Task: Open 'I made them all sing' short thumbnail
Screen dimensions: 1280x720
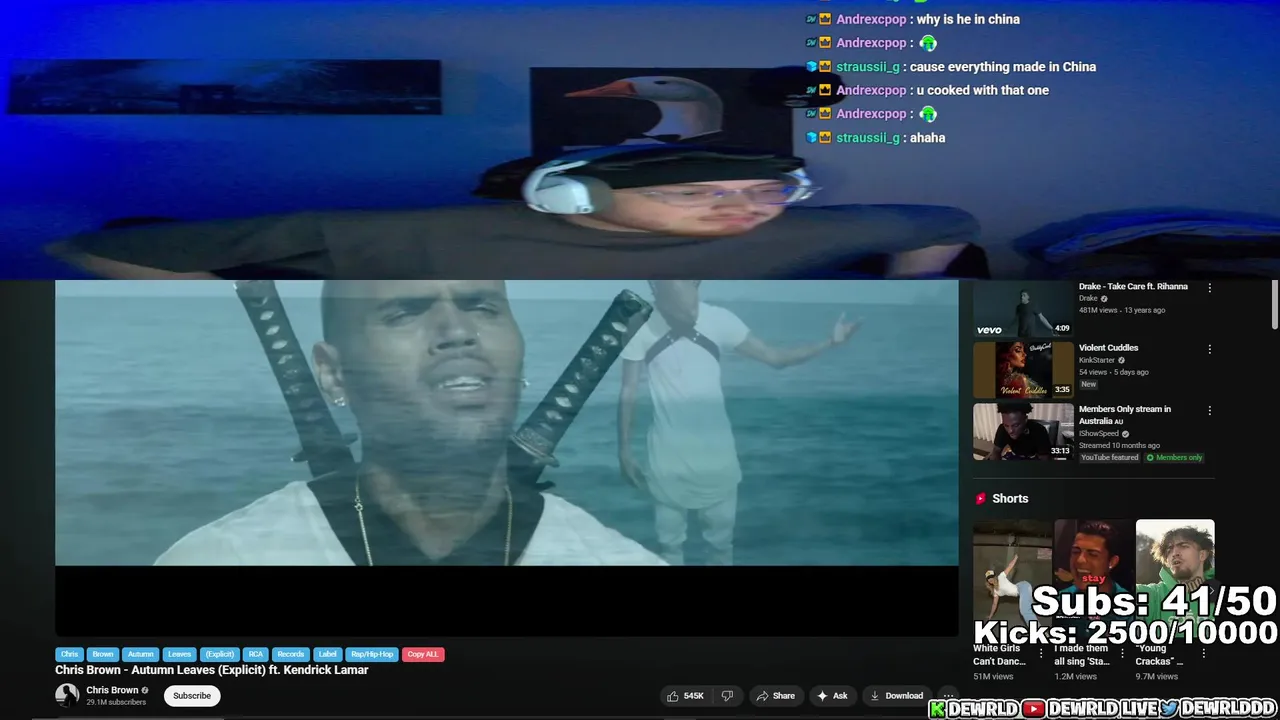Action: tap(1094, 578)
